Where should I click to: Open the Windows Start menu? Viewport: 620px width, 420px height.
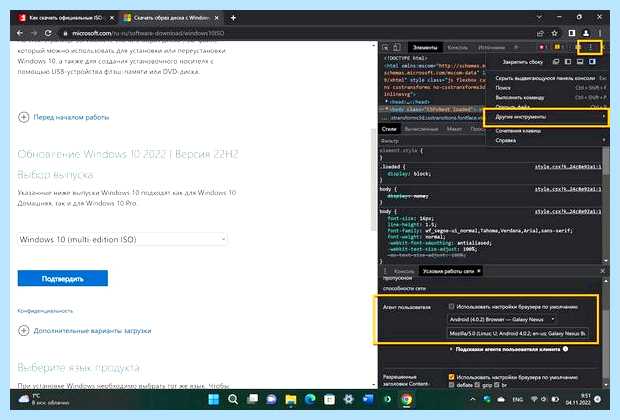(214, 399)
